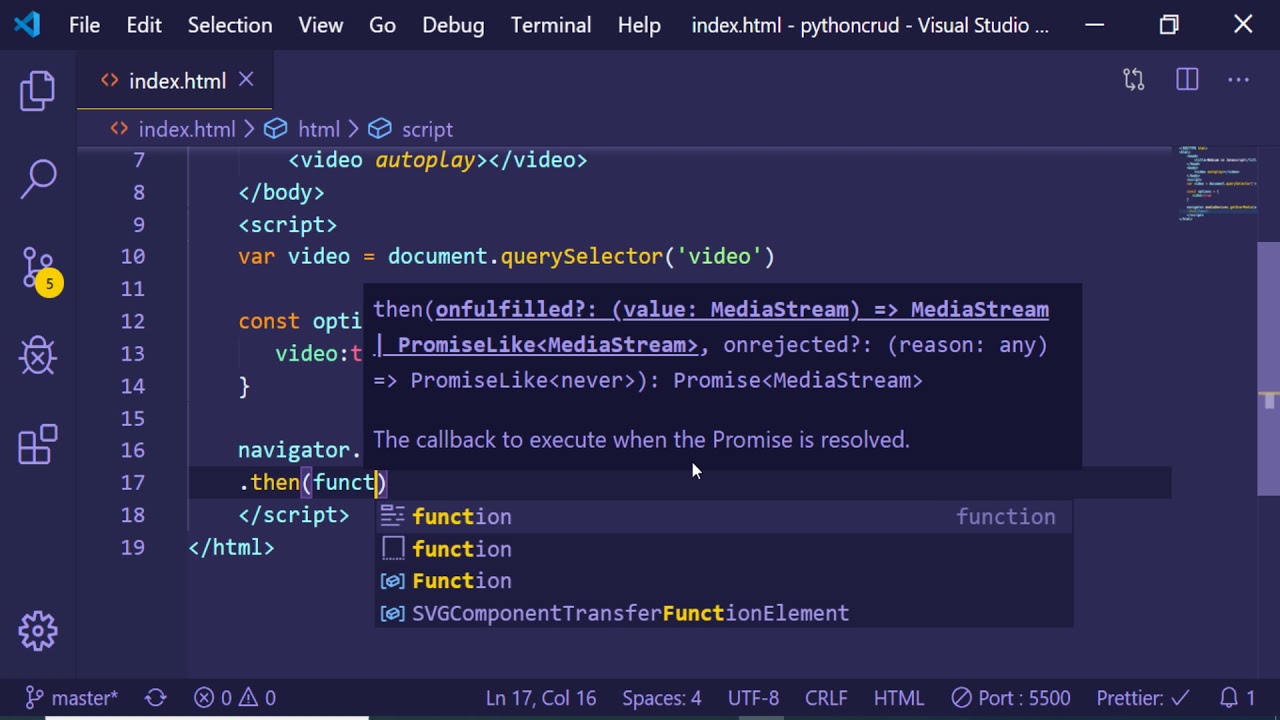
Task: Close the index.html editor tab
Action: pos(246,80)
